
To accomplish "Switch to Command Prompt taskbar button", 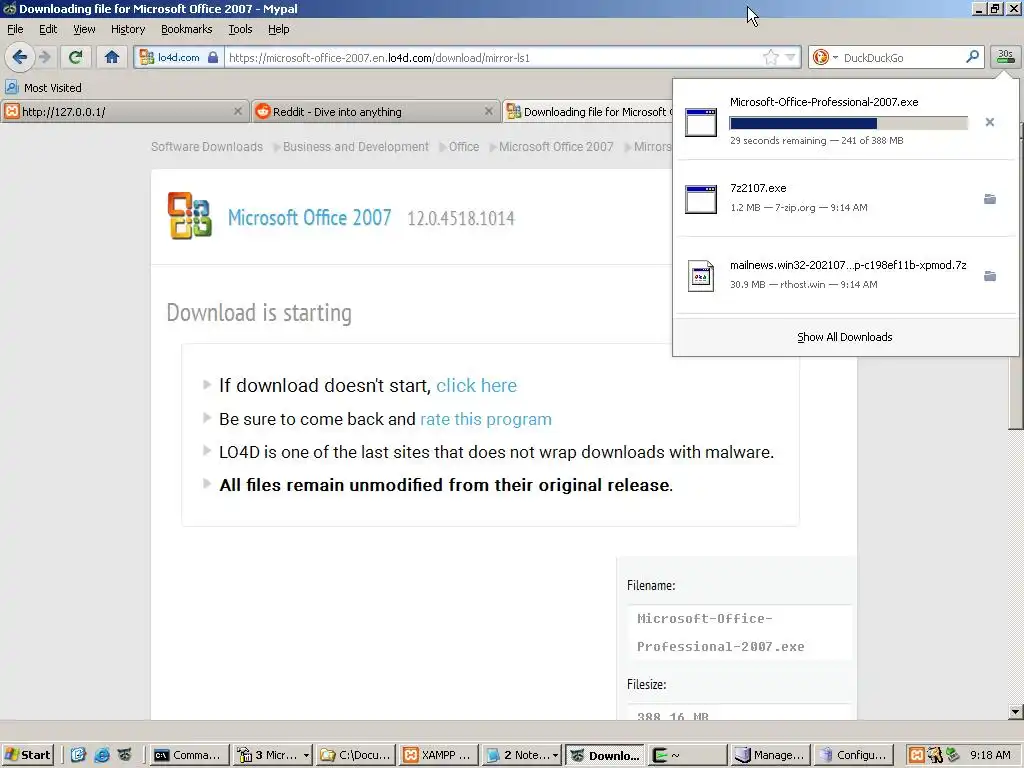I will [x=189, y=755].
